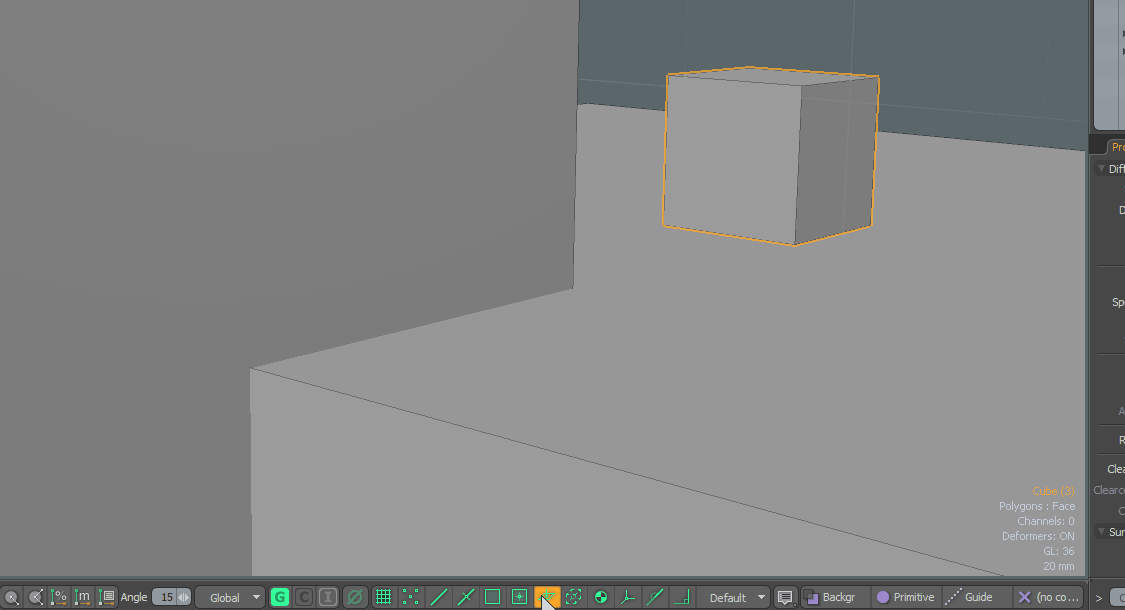Enable polygon center snapping icon
The height and width of the screenshot is (610, 1125).
pyautogui.click(x=519, y=597)
